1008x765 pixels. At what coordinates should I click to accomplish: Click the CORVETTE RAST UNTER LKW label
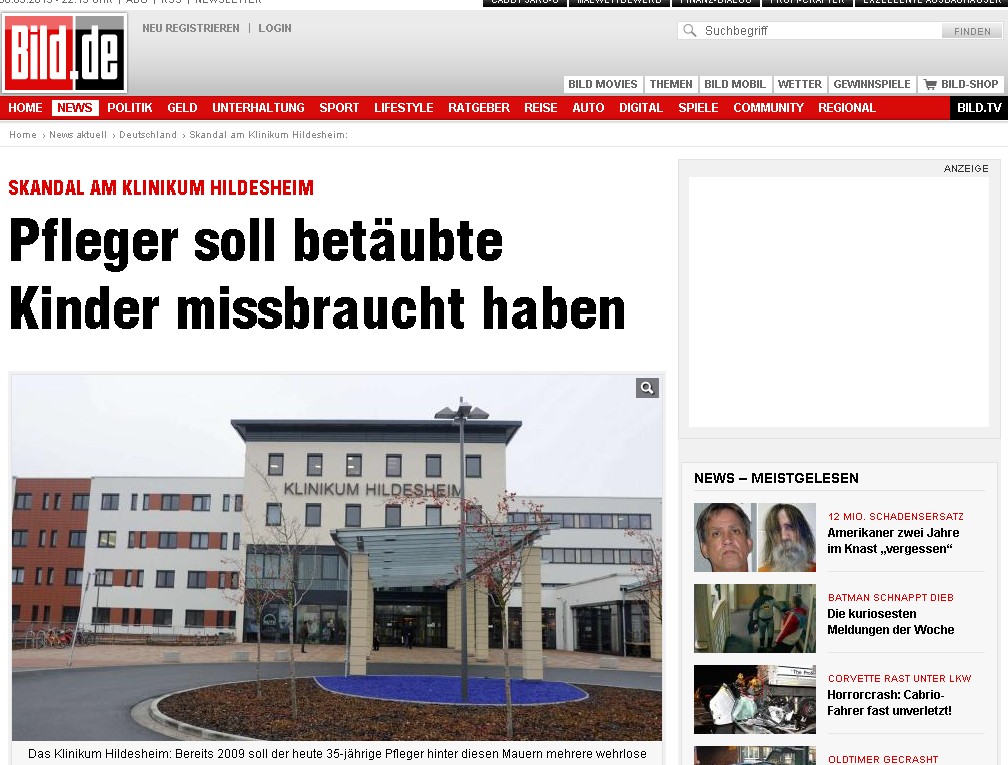(899, 679)
